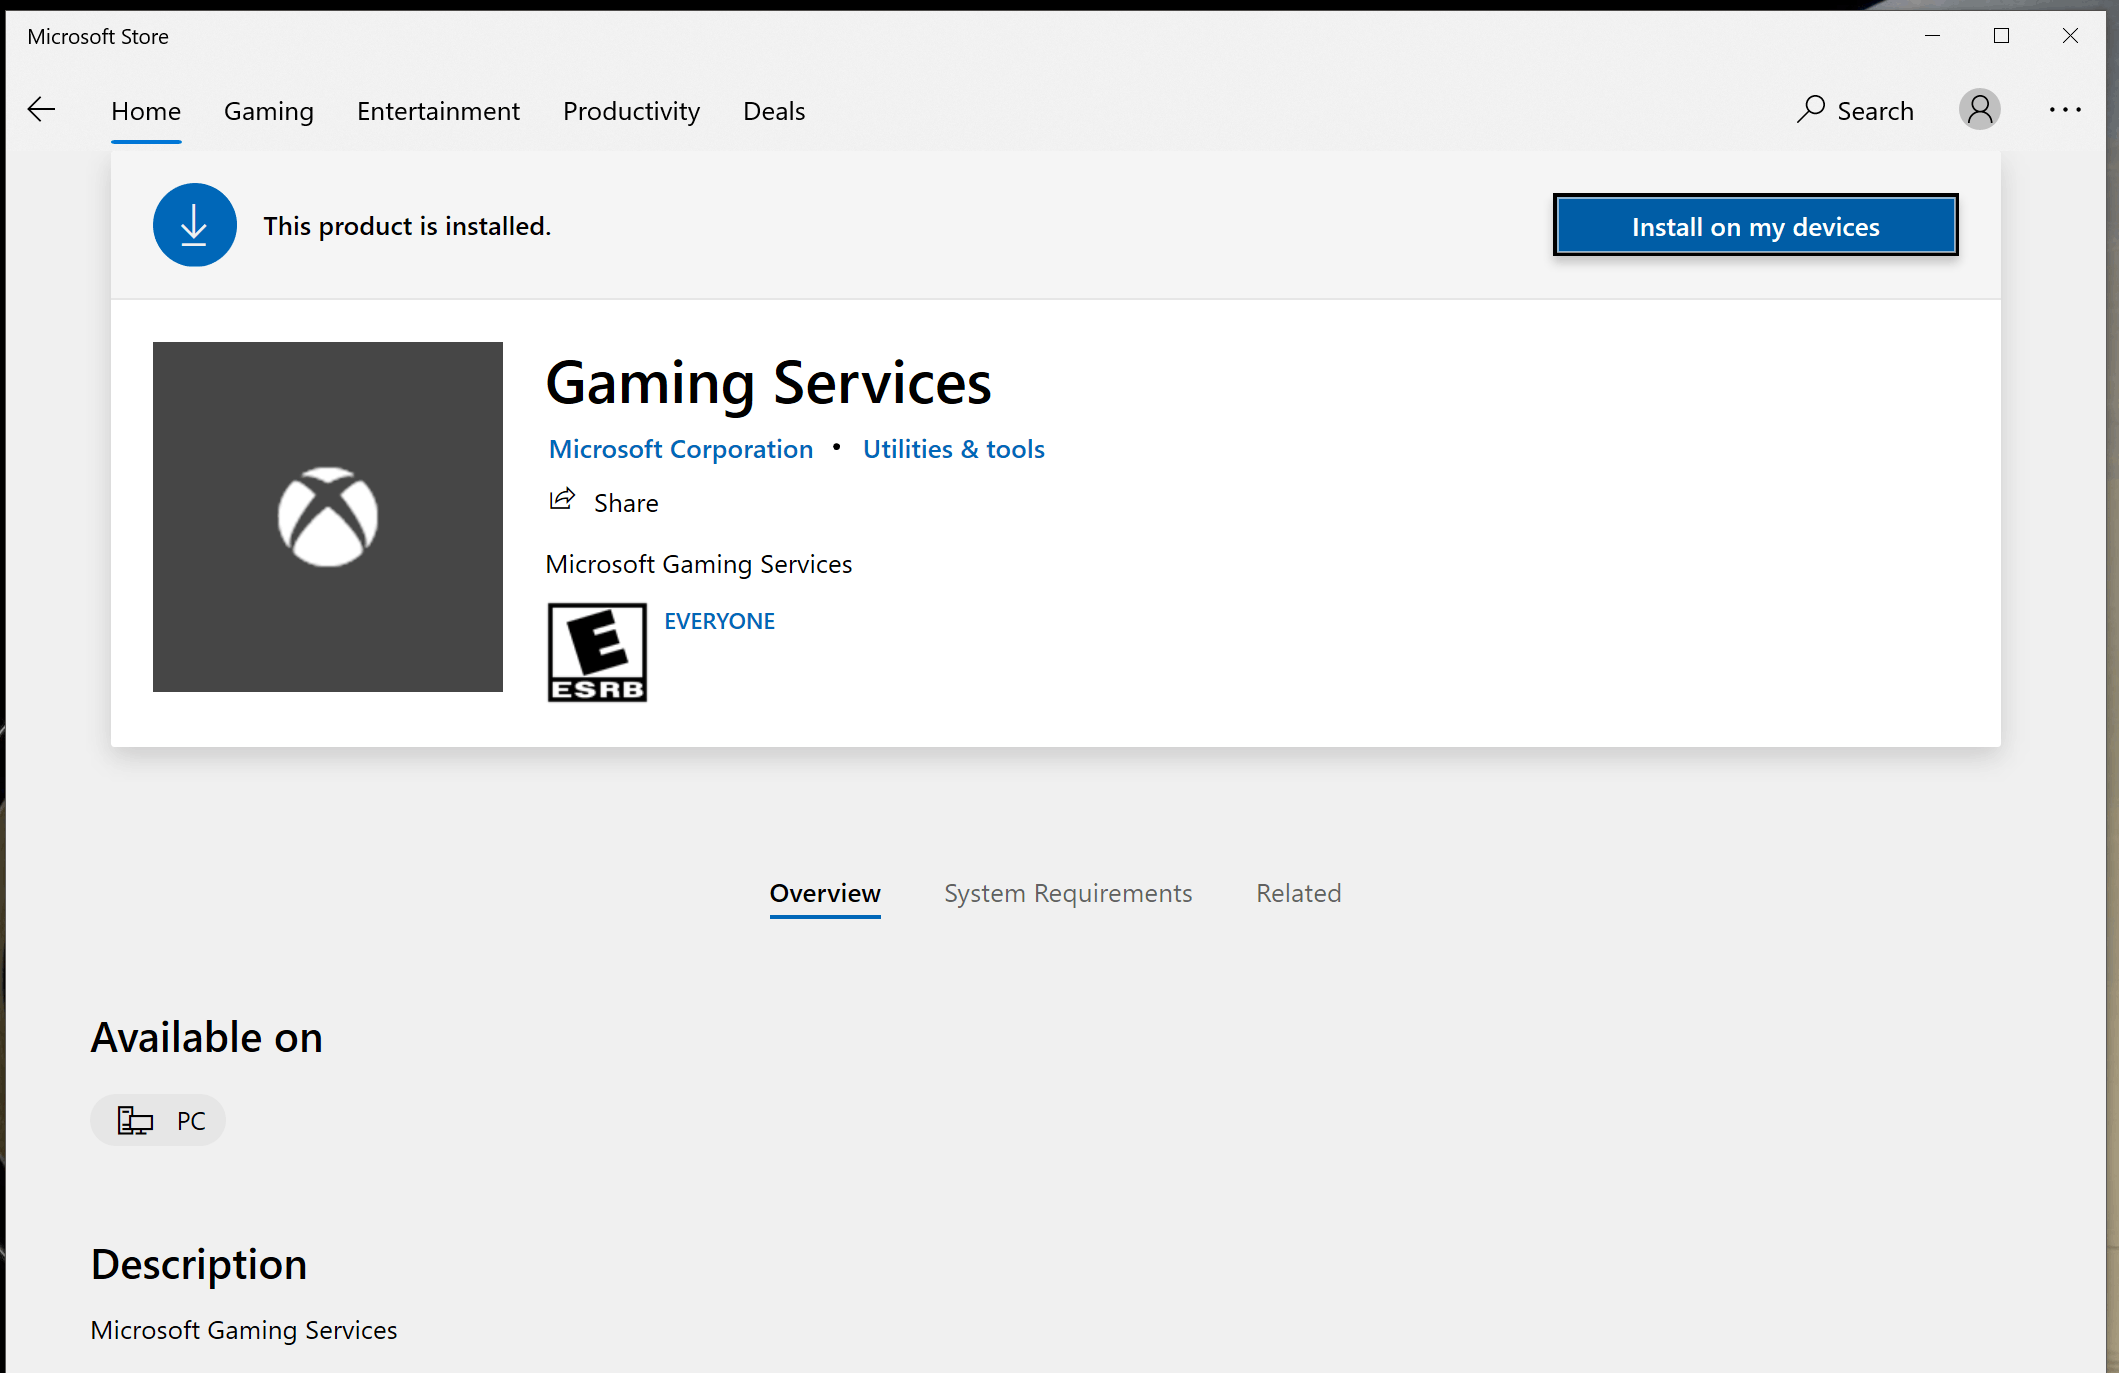This screenshot has width=2119, height=1373.
Task: Select the Deals tab
Action: tap(773, 111)
